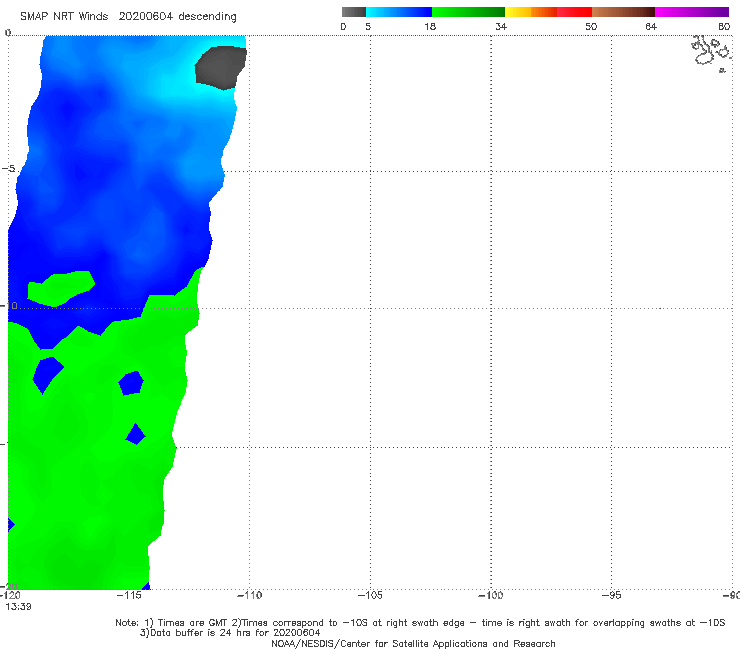The width and height of the screenshot is (740, 650).
Task: Click the swath time stamp "13:39"
Action: (x=18, y=607)
